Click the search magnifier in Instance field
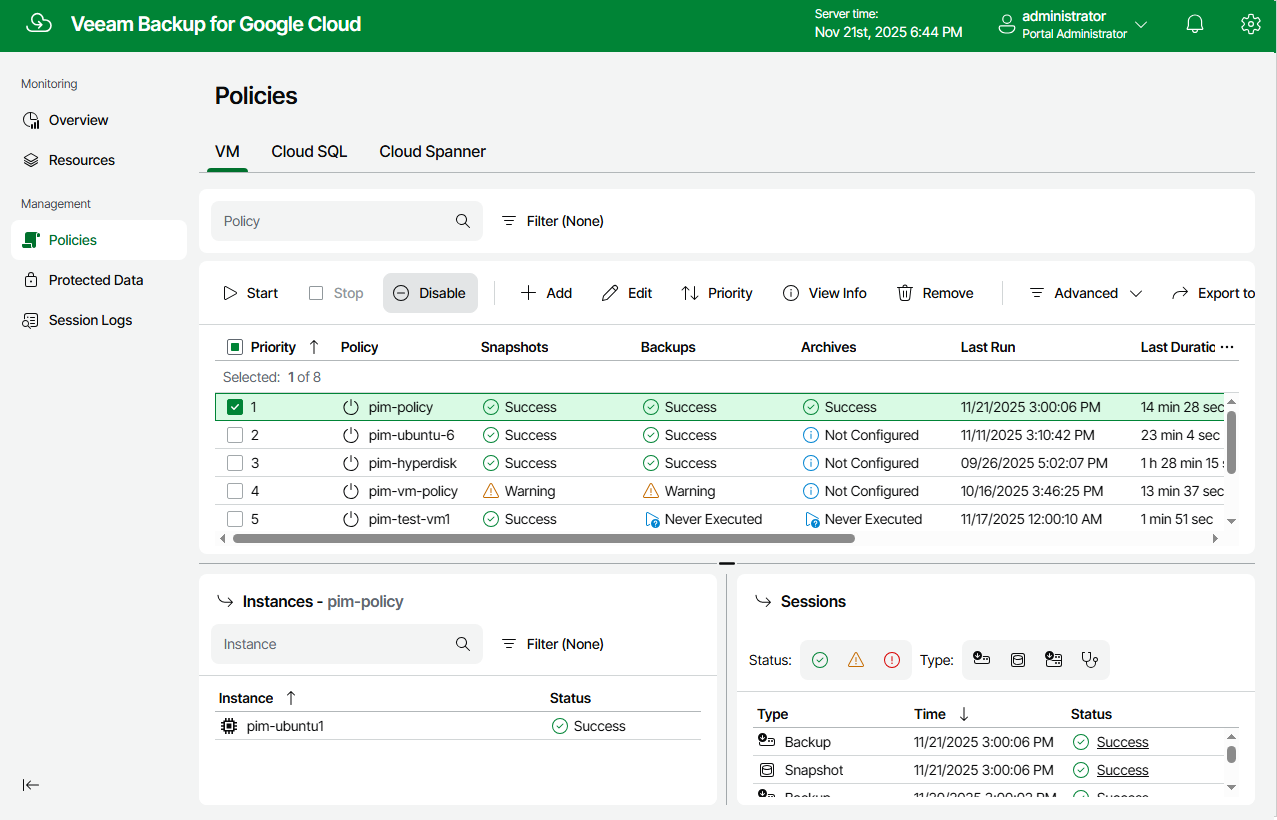 (x=463, y=644)
